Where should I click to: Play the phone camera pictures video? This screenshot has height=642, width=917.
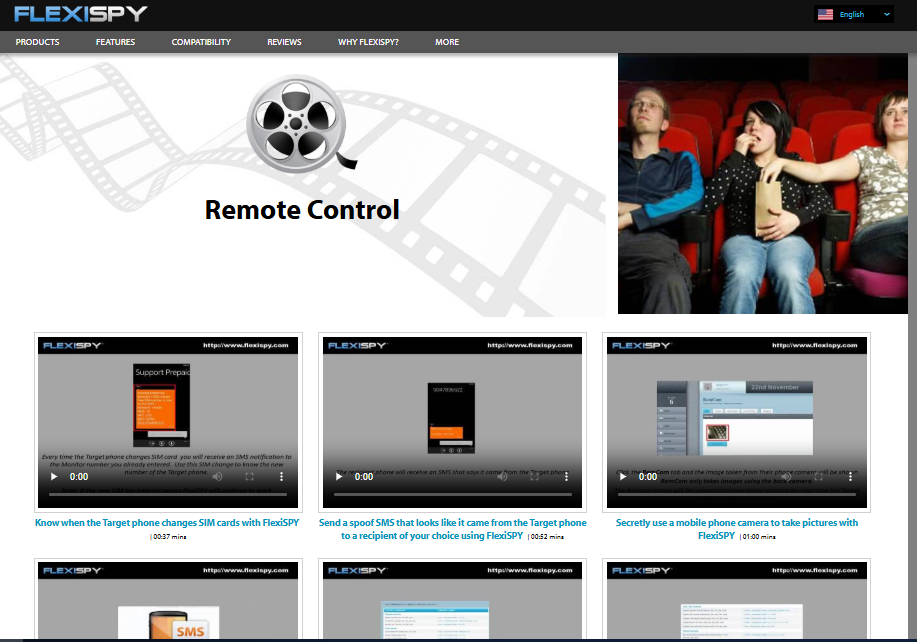click(x=623, y=477)
